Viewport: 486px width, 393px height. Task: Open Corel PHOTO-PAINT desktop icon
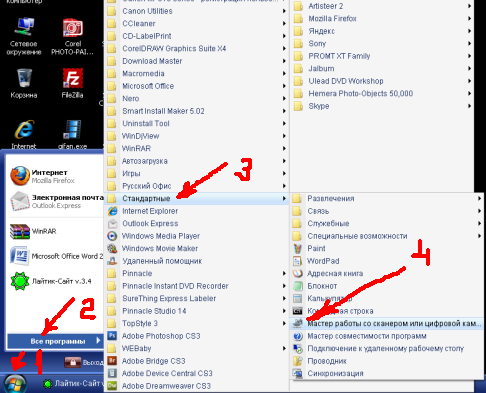[x=72, y=36]
